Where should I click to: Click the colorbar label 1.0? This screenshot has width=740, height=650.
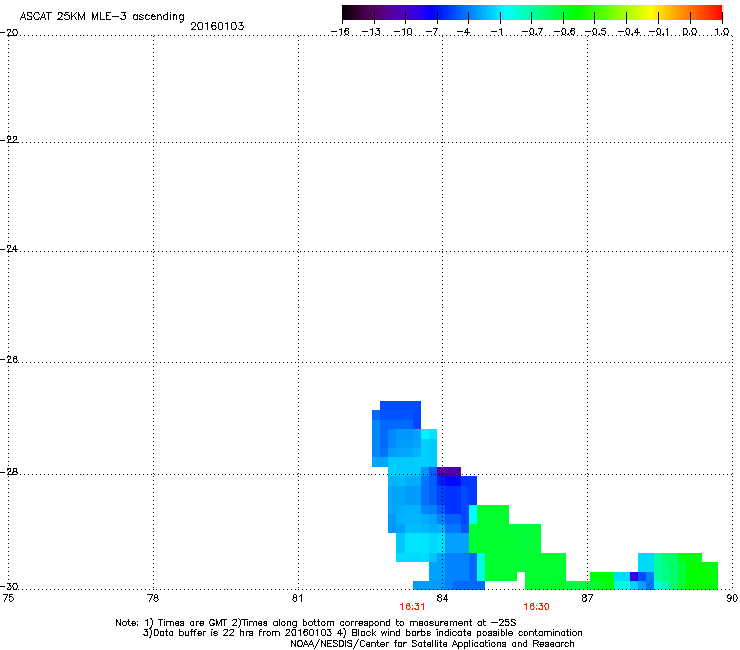coord(722,32)
